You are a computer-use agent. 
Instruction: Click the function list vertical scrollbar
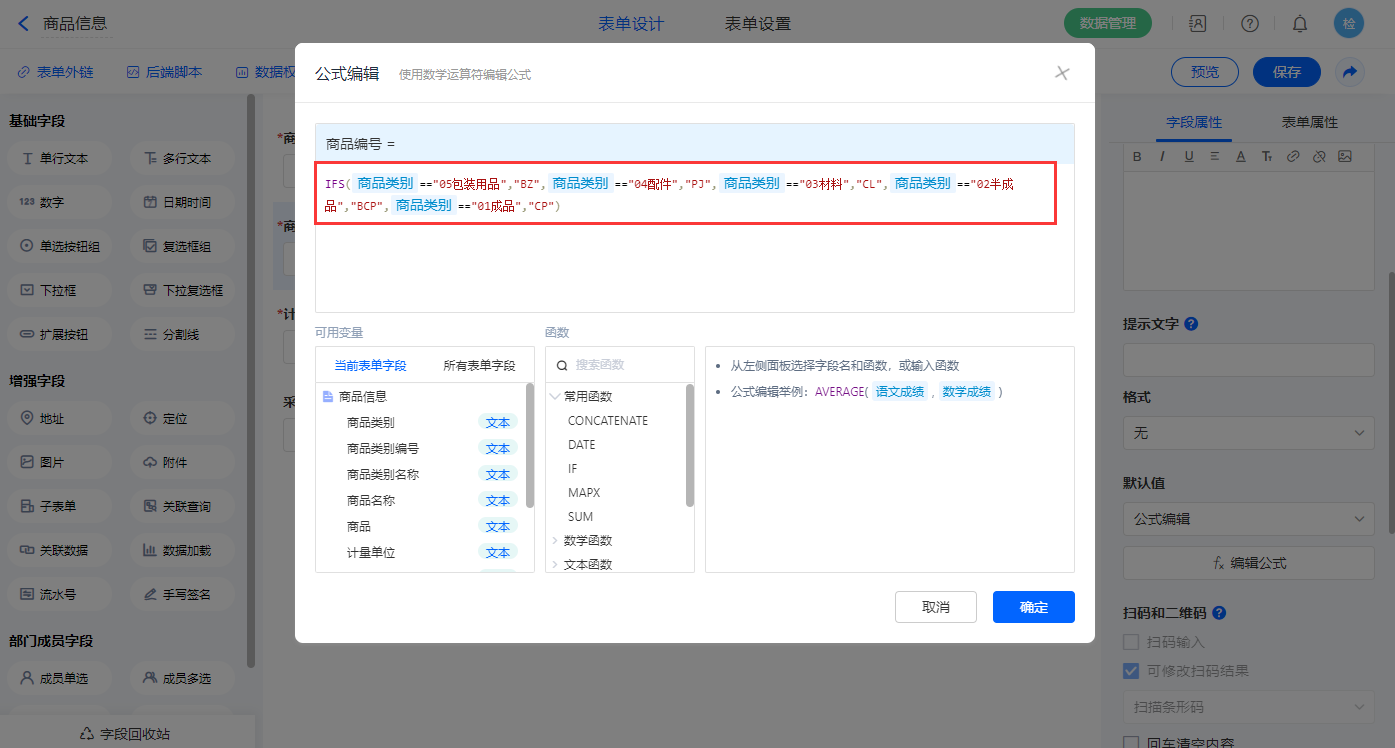[x=689, y=445]
